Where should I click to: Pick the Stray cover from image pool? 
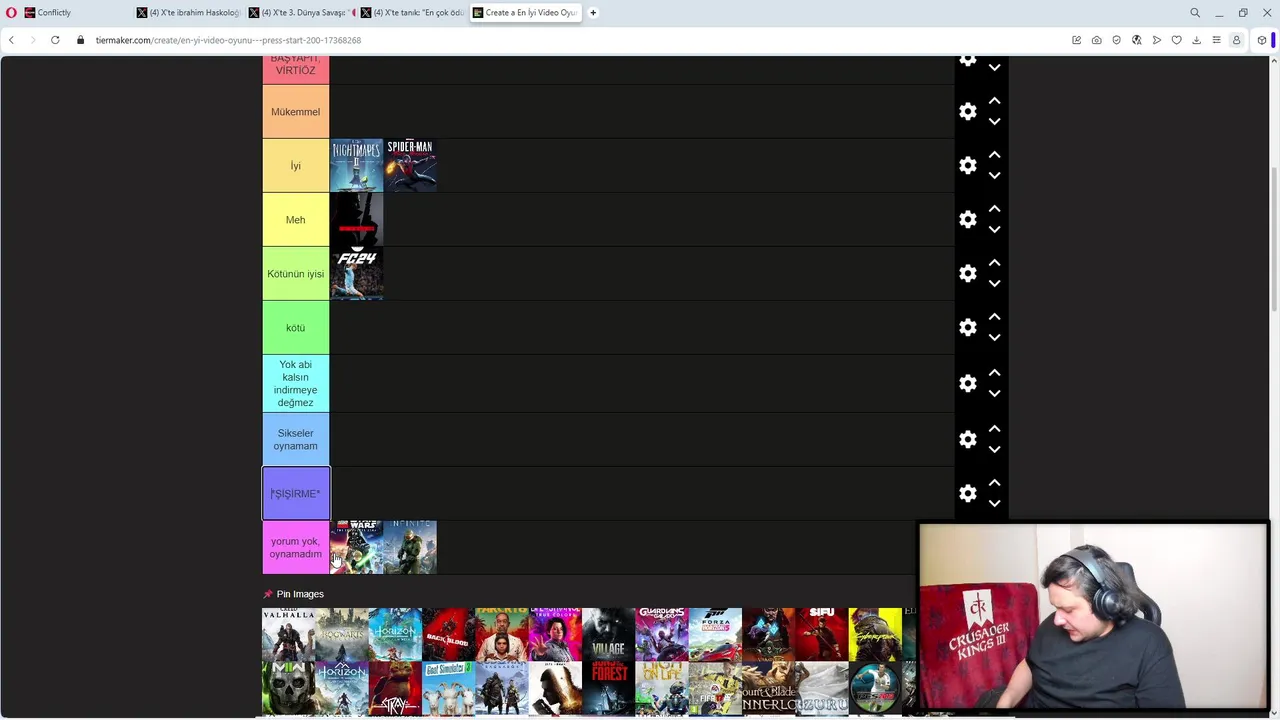pyautogui.click(x=395, y=688)
